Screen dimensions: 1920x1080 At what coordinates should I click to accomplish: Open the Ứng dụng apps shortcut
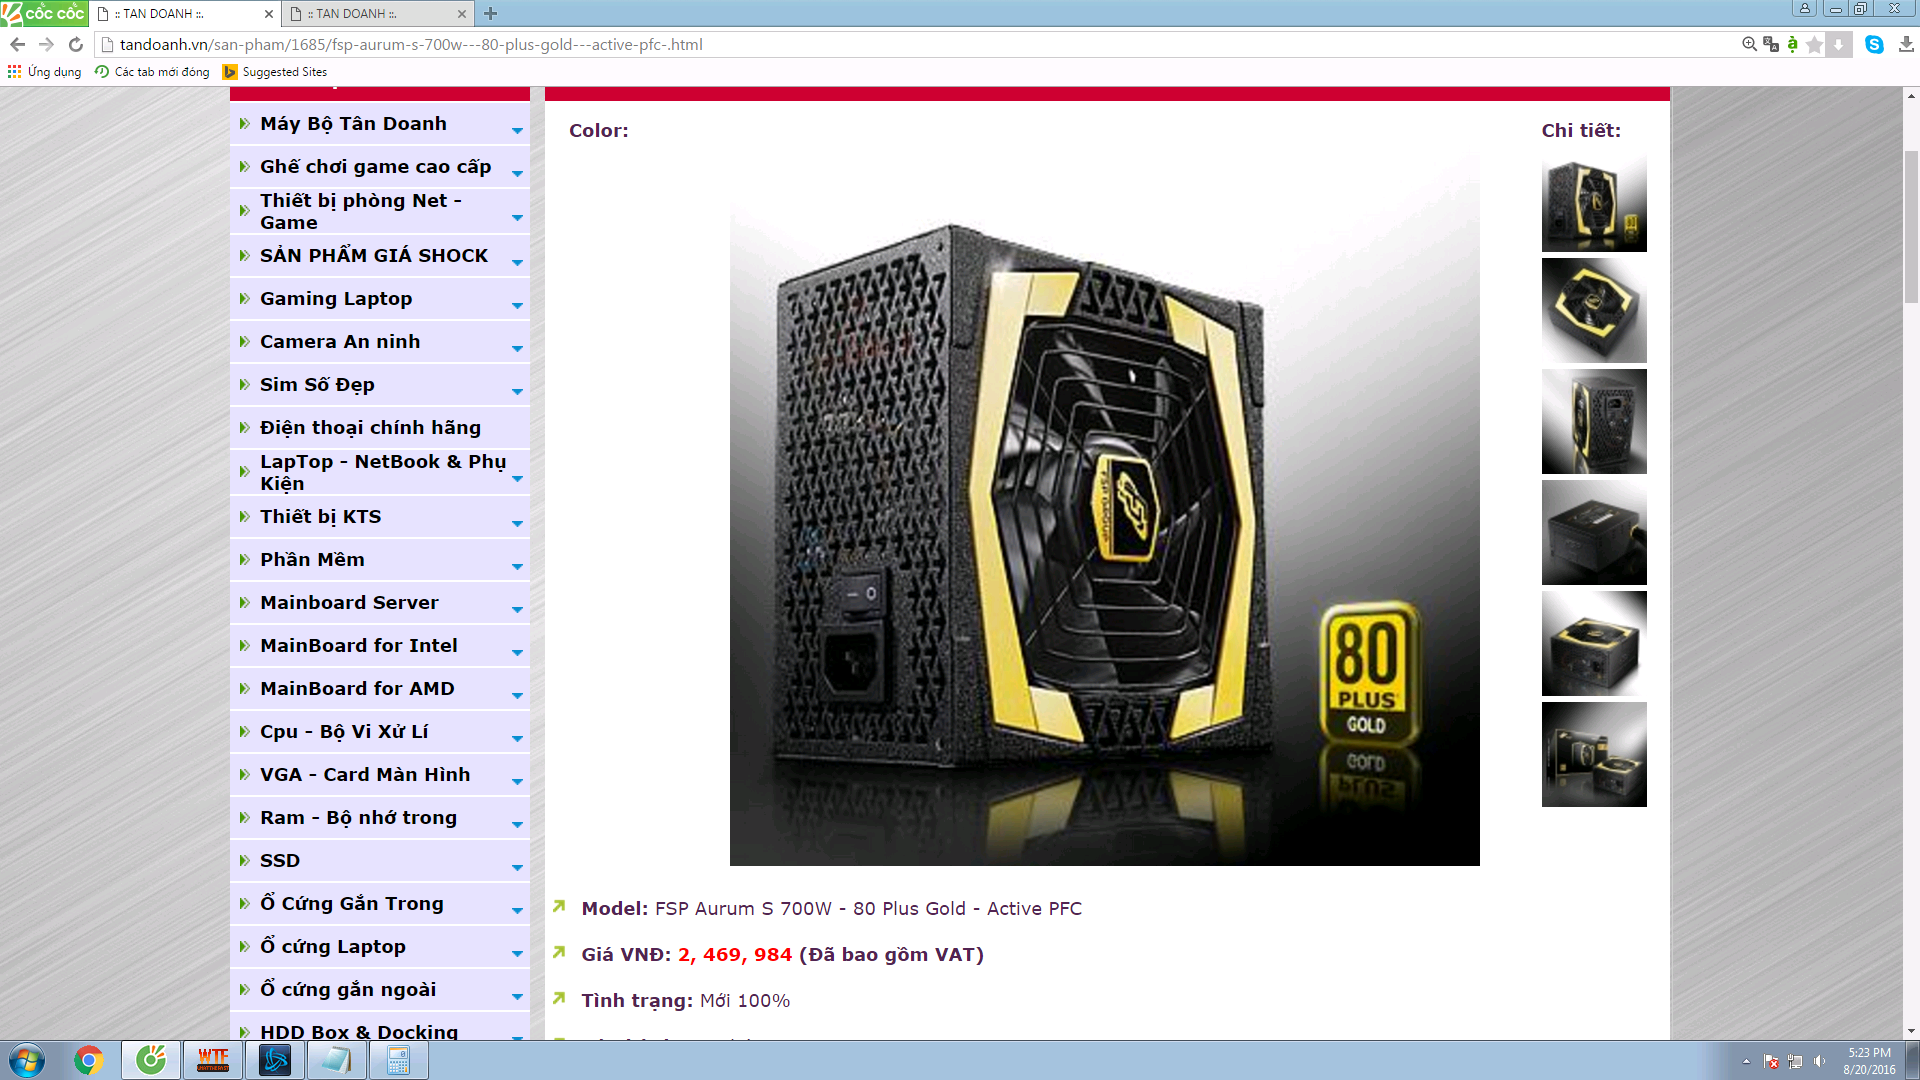(45, 72)
